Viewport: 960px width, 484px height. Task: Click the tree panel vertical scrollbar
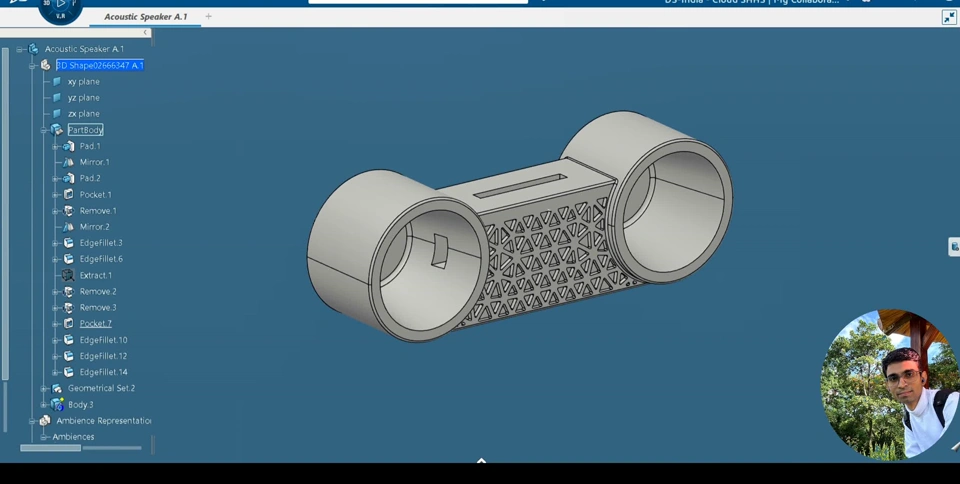coord(6,214)
